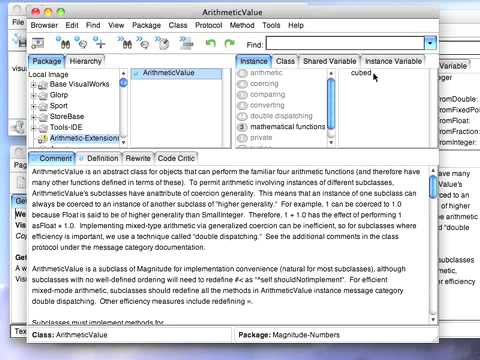Click the binoculars find class icon
This screenshot has width=480, height=360.
point(63,43)
